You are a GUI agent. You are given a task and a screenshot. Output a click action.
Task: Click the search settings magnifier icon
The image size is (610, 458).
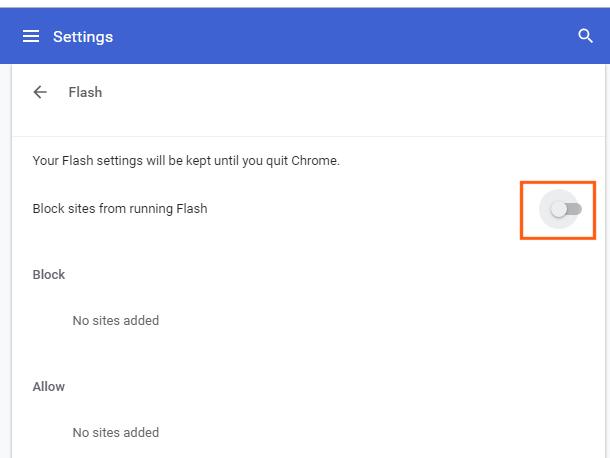pos(585,36)
